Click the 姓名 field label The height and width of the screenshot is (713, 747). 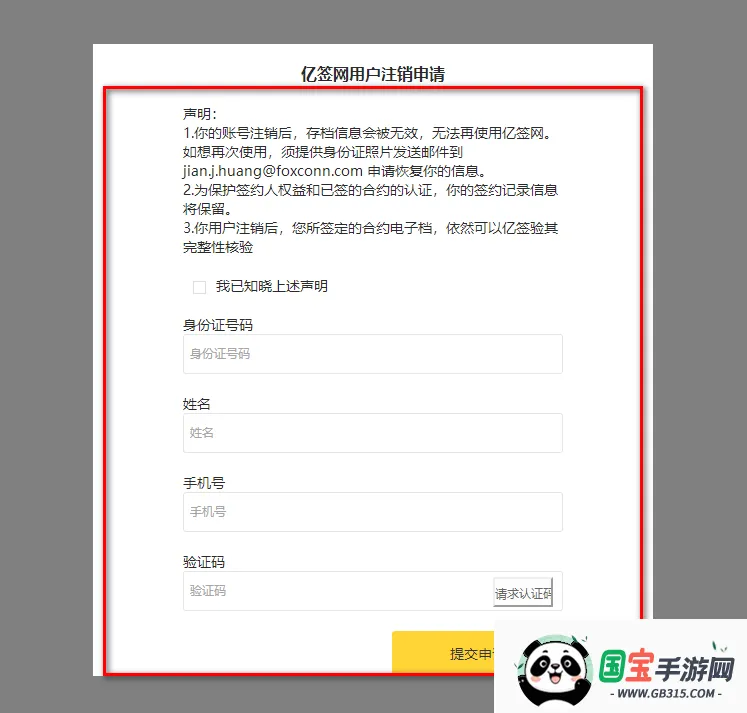coord(197,404)
